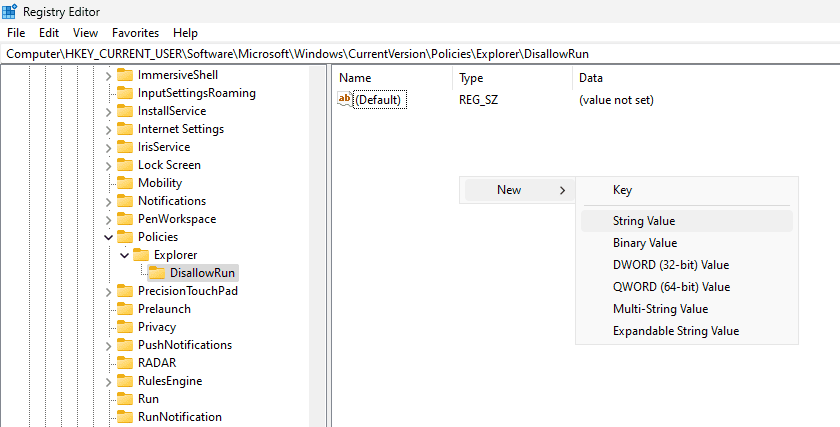Viewport: 840px width, 427px height.
Task: Click the Privacy folder icon
Action: [125, 327]
